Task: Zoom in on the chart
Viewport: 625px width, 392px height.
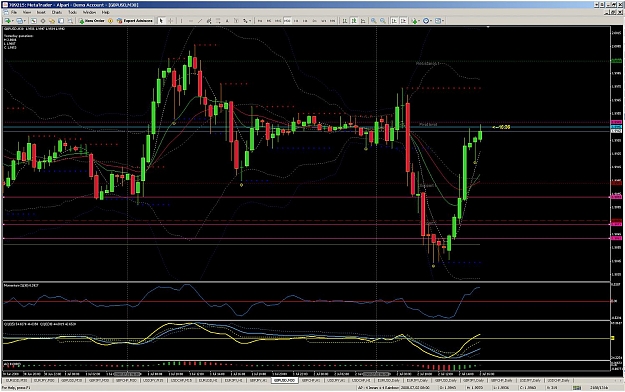Action: [x=373, y=21]
